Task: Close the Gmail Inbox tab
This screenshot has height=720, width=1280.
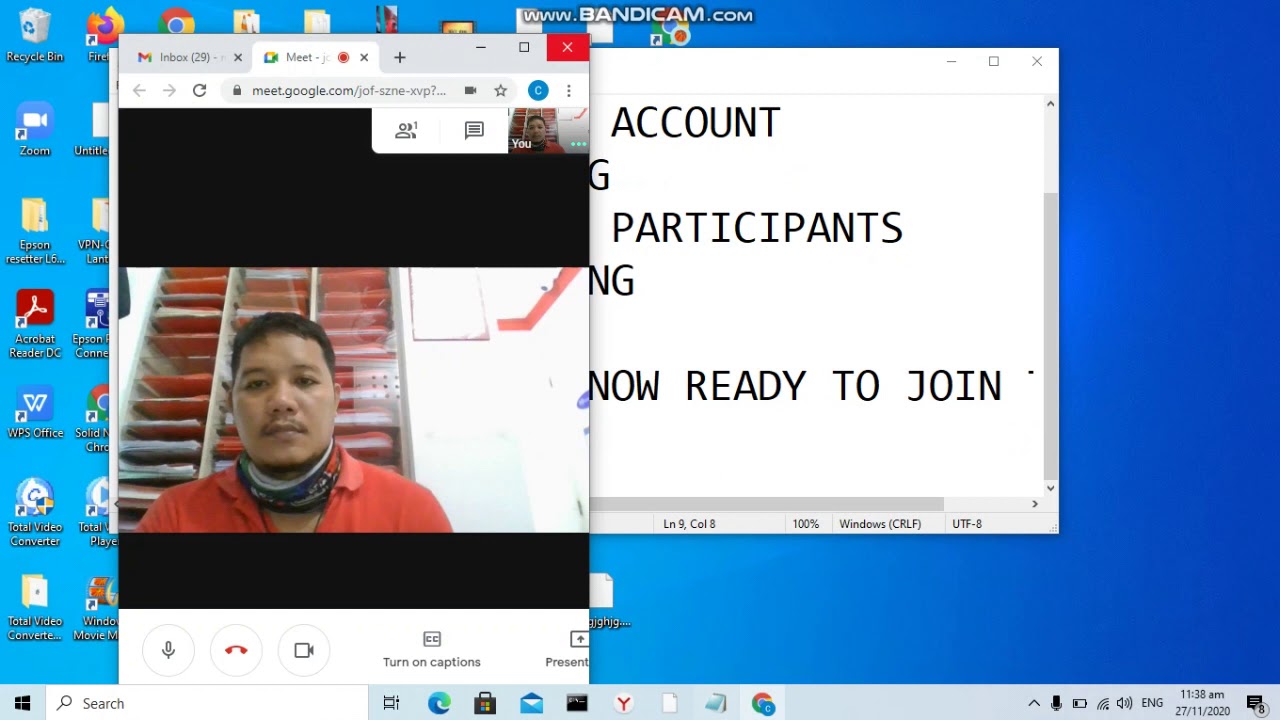Action: pyautogui.click(x=238, y=57)
